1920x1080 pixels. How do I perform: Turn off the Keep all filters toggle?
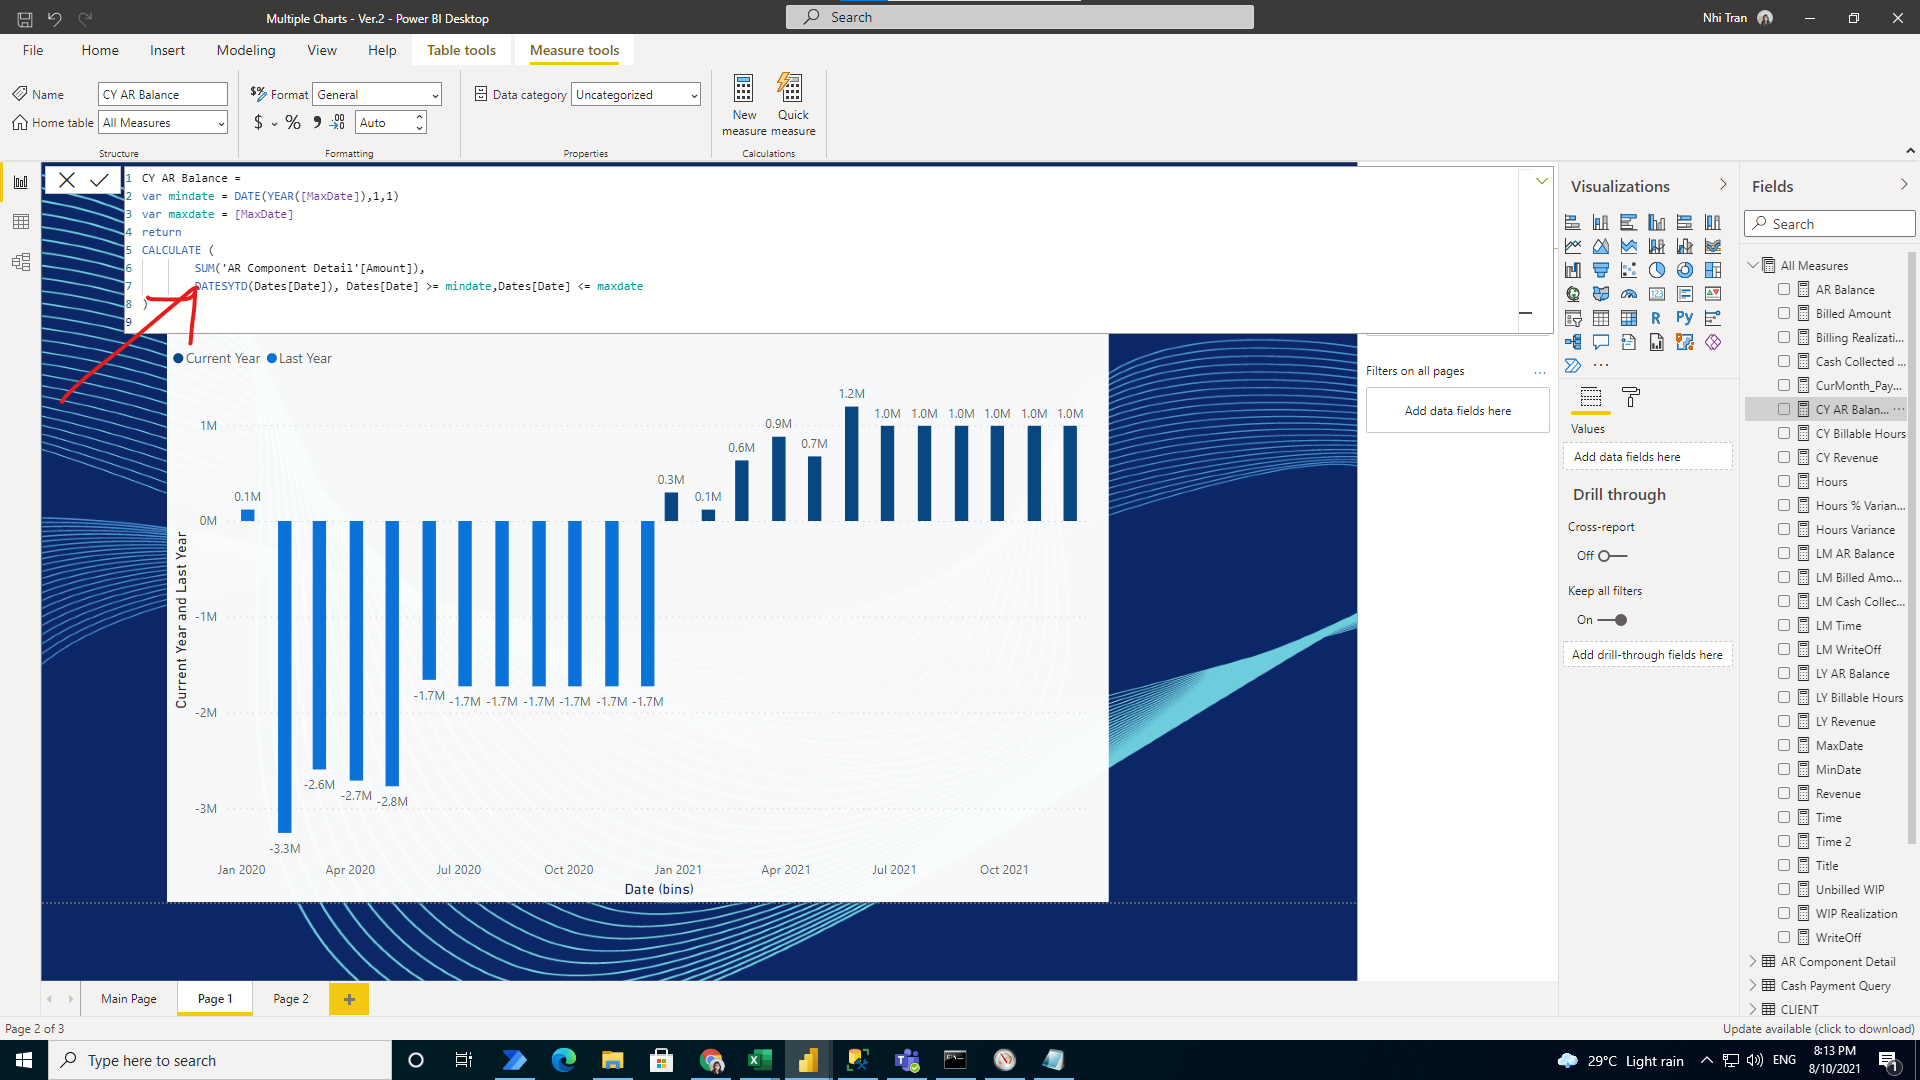click(1612, 620)
